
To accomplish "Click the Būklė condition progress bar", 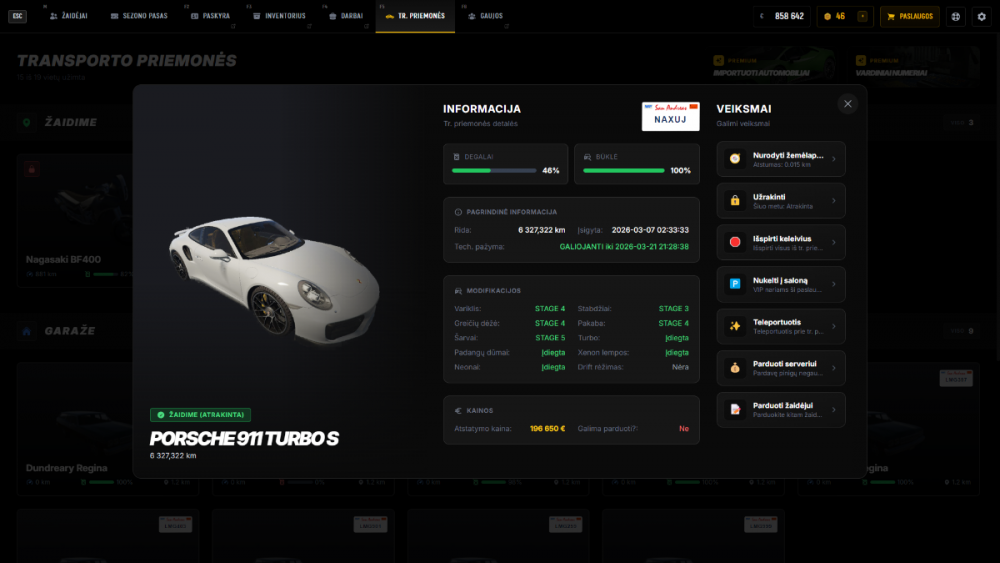I will click(x=624, y=171).
